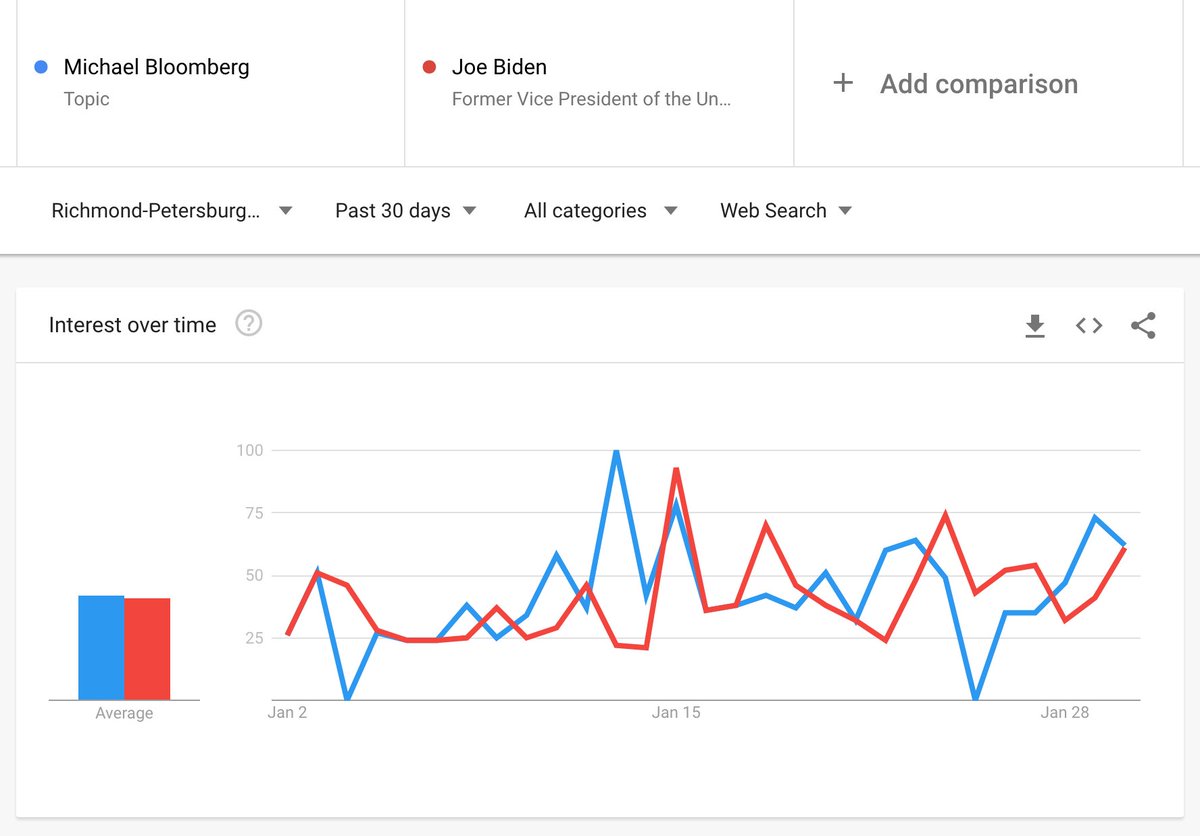Click the plus icon to add comparison

843,83
